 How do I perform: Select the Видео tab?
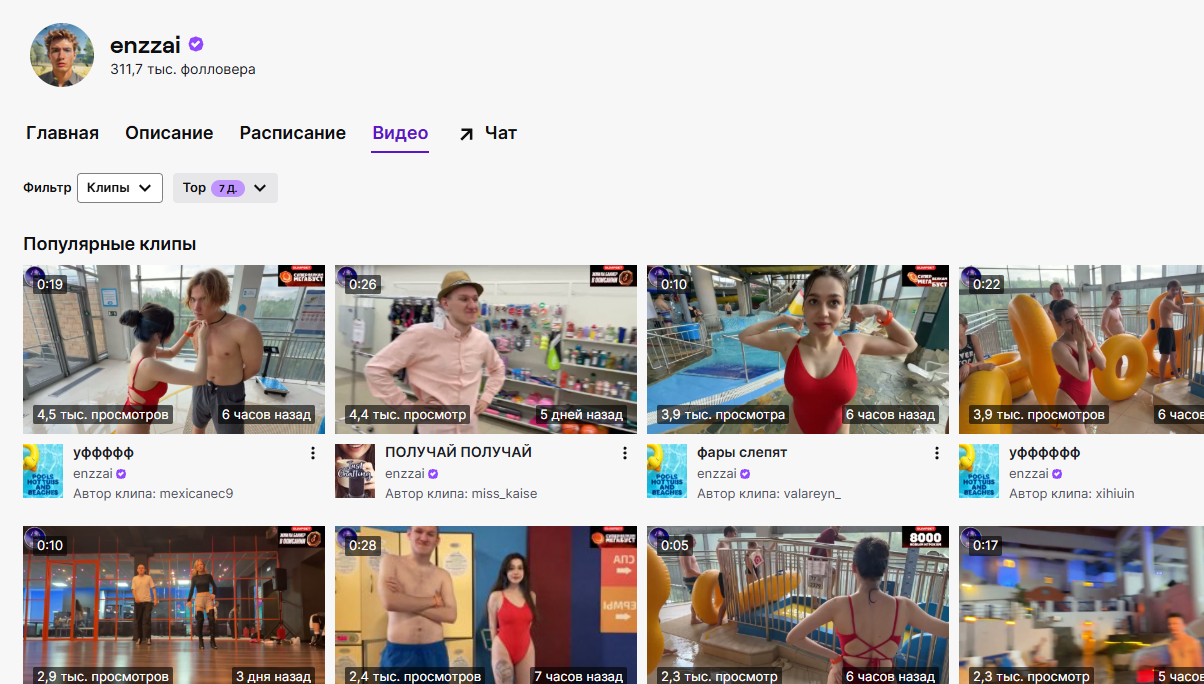click(x=400, y=133)
